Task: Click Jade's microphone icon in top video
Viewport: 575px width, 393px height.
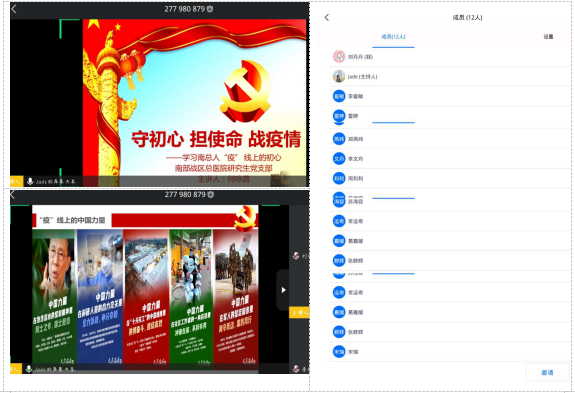Action: tap(30, 181)
